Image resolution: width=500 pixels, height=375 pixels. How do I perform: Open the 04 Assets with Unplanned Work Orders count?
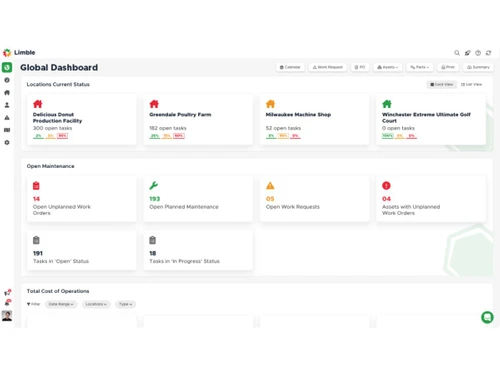point(386,199)
